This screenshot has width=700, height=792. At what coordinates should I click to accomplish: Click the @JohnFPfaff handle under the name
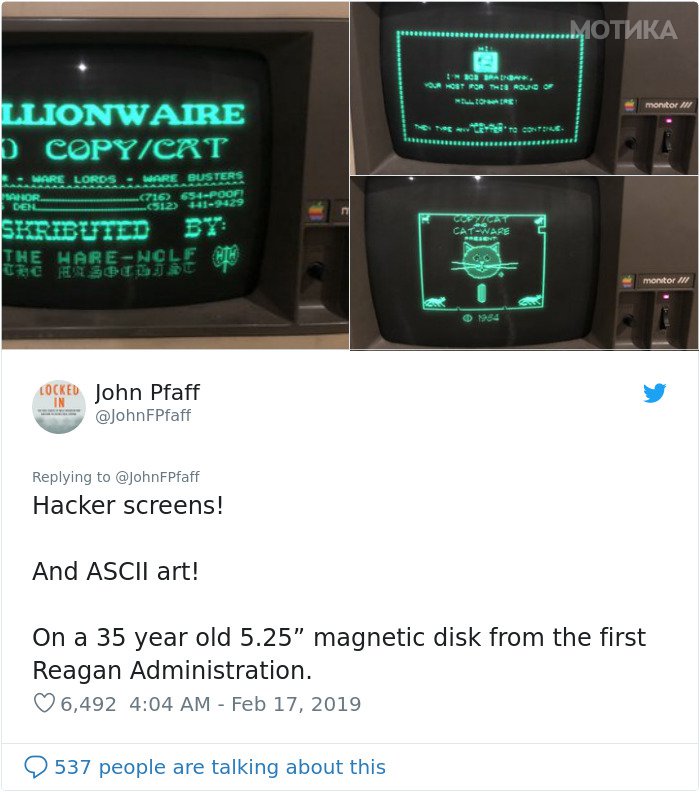coord(143,415)
